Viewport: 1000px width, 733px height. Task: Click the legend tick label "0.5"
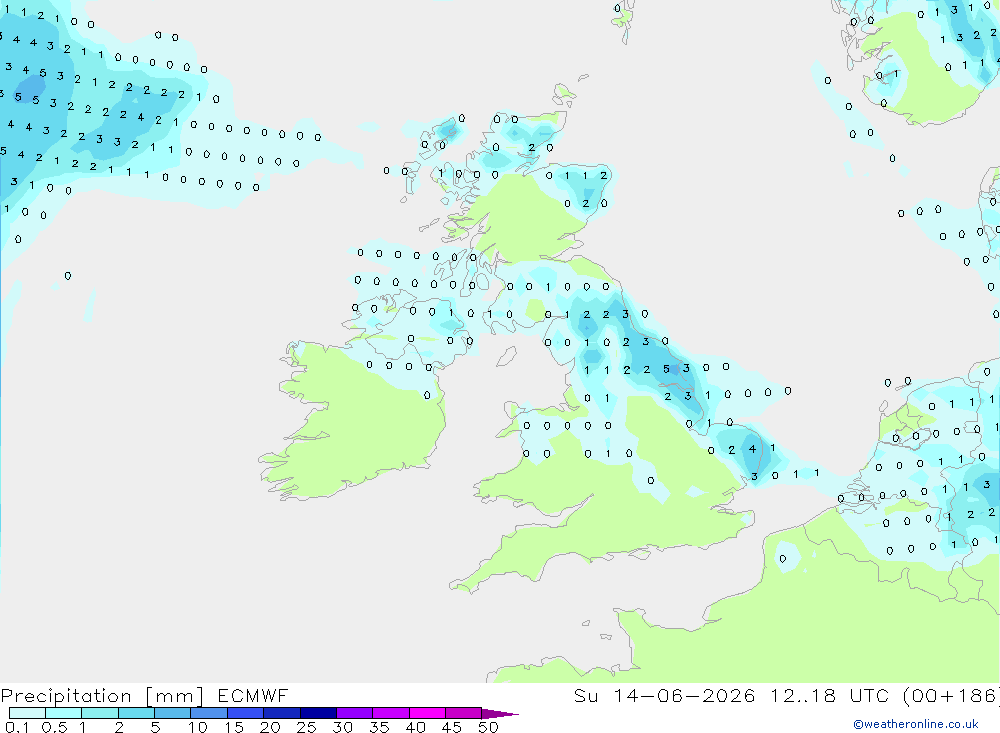coord(54,727)
